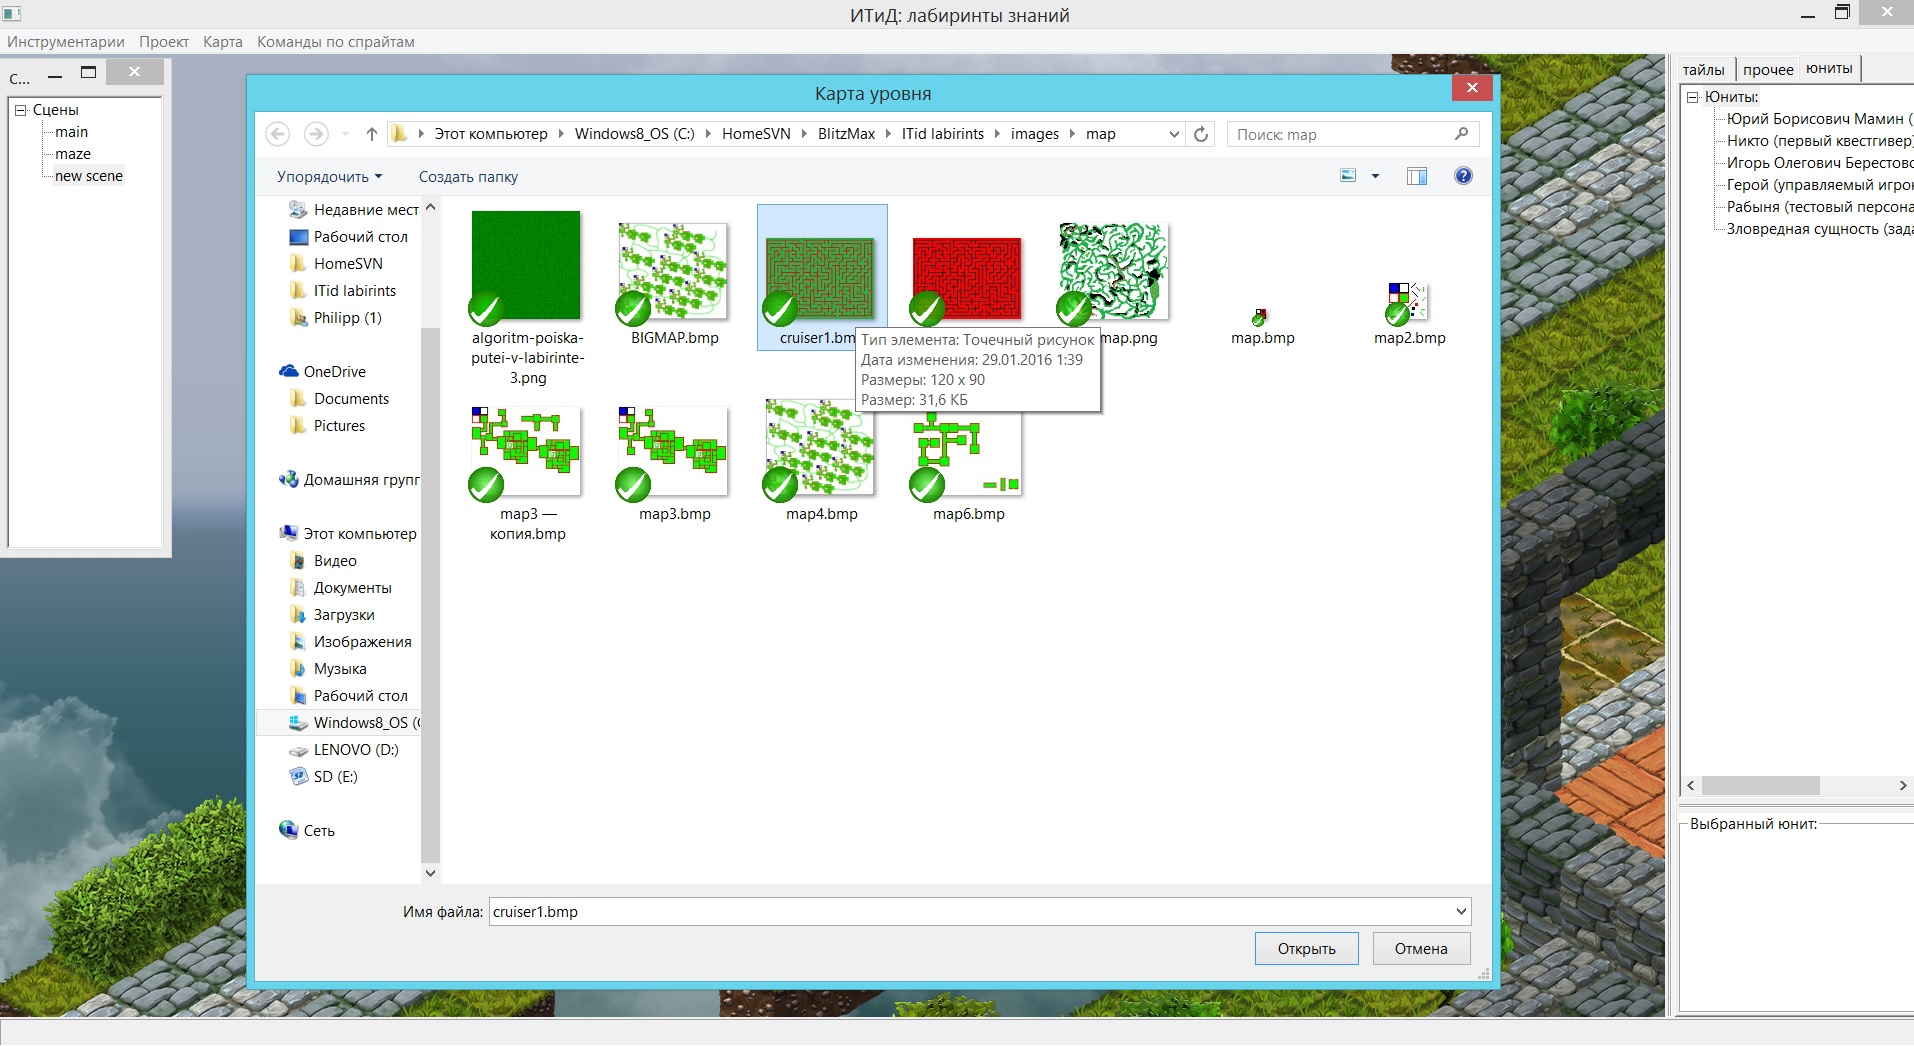The height and width of the screenshot is (1046, 1914).
Task: Select the map.png file thumbnail
Action: (1113, 272)
